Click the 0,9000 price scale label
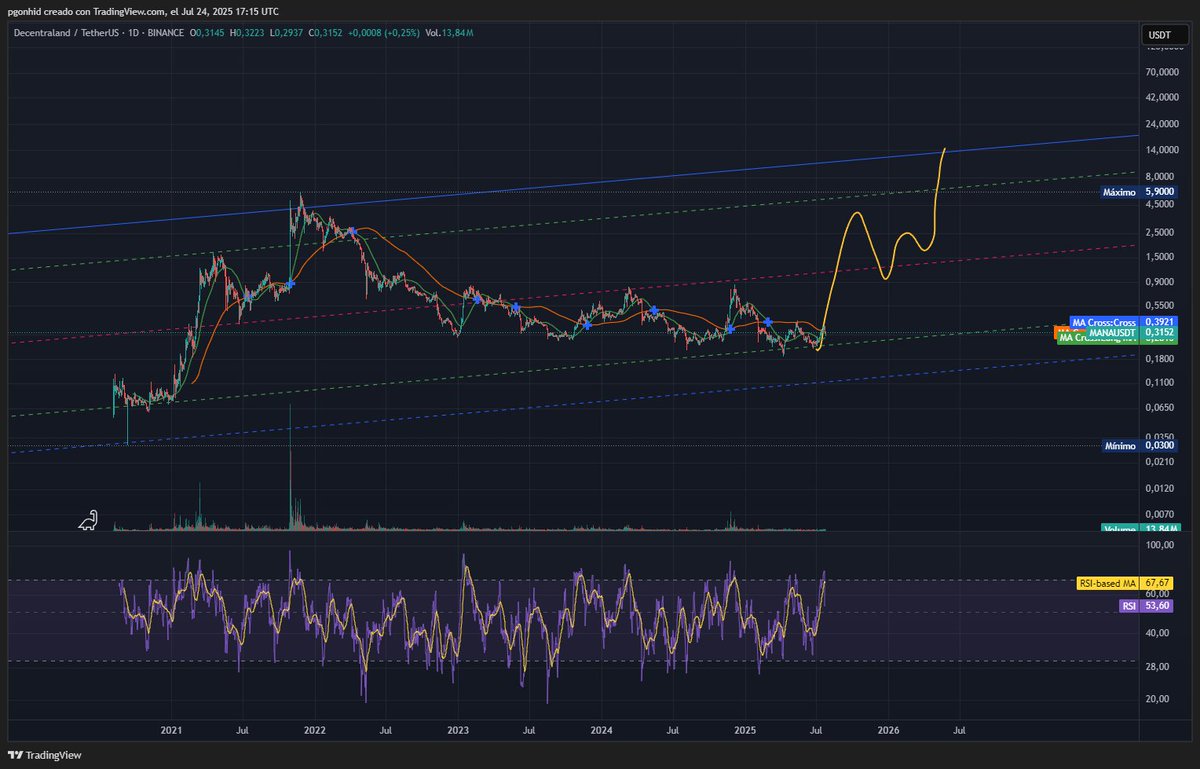 click(x=1159, y=280)
